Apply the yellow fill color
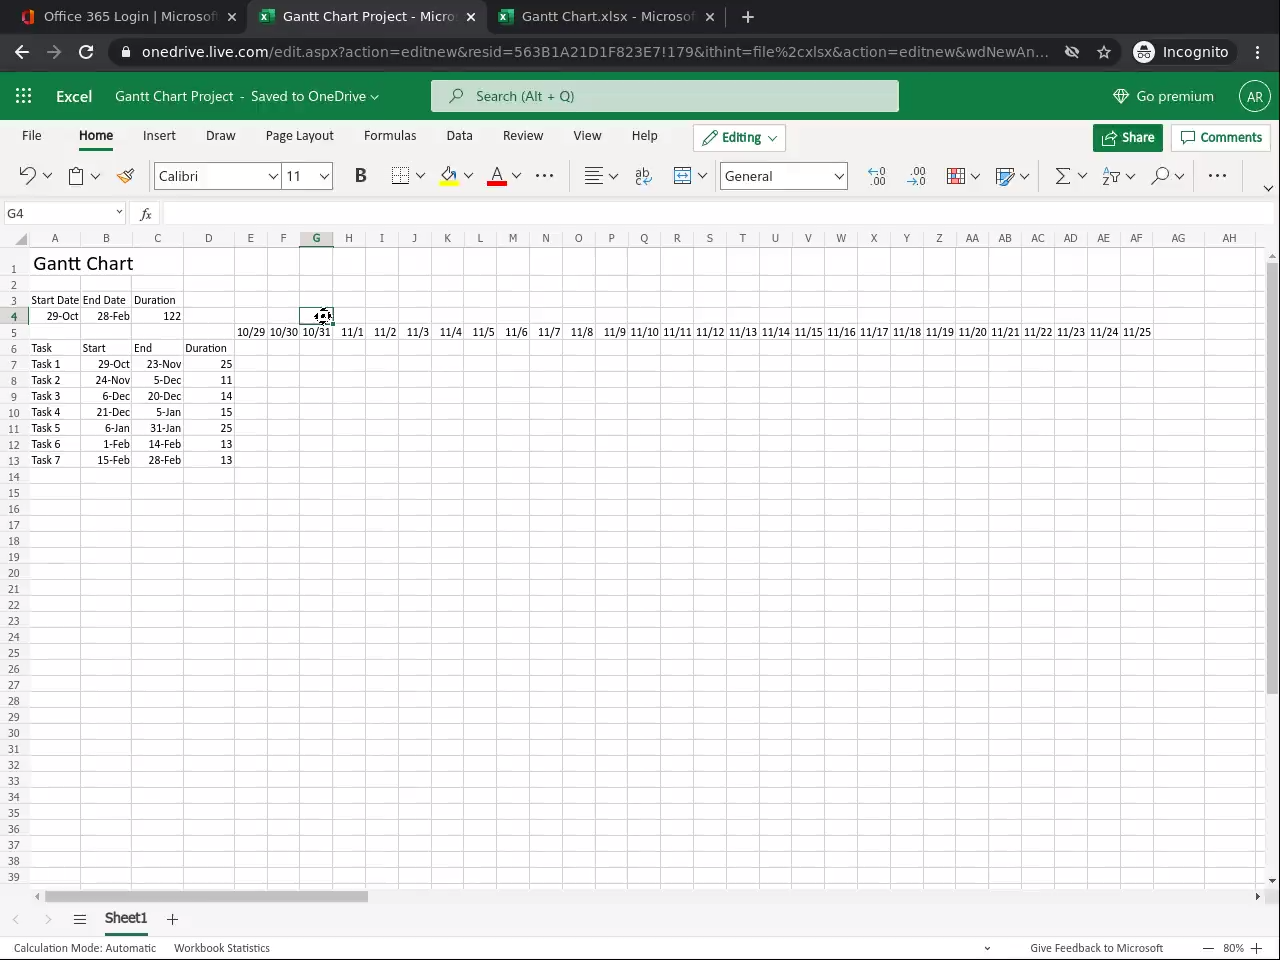Screen dimensions: 1280x960 point(448,176)
